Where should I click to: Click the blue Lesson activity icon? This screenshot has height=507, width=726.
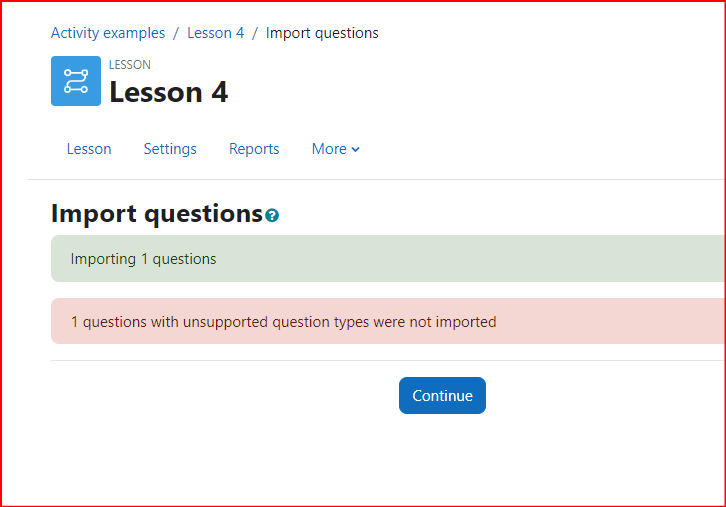point(76,81)
